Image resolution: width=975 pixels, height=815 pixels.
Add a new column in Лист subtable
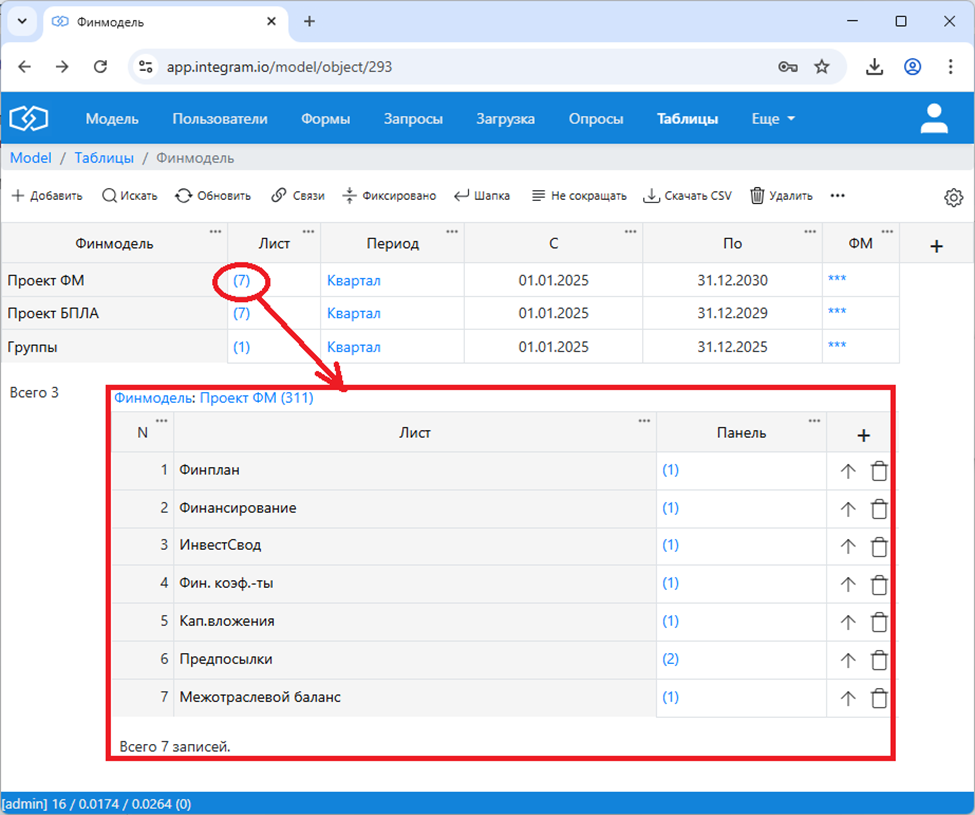point(863,435)
